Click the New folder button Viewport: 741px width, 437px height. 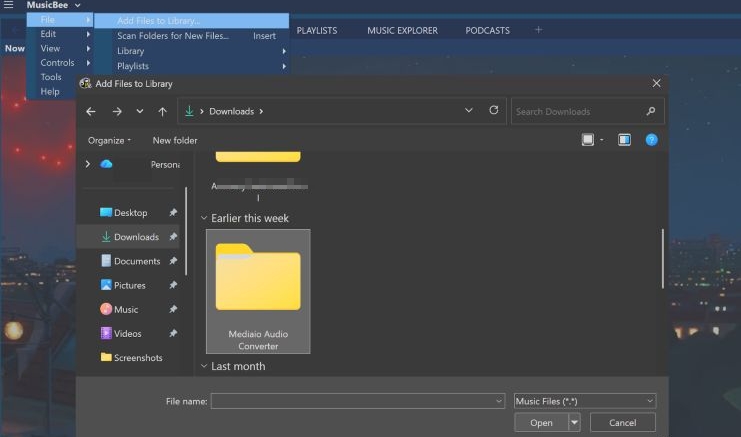point(175,140)
